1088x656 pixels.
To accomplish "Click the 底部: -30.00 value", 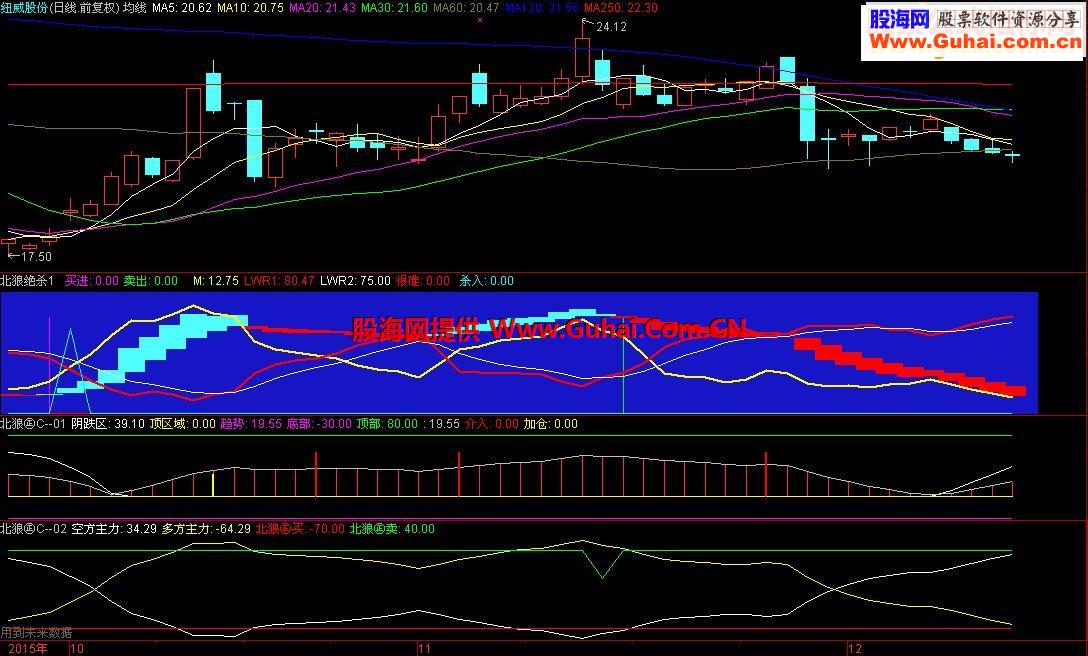I will (x=319, y=424).
